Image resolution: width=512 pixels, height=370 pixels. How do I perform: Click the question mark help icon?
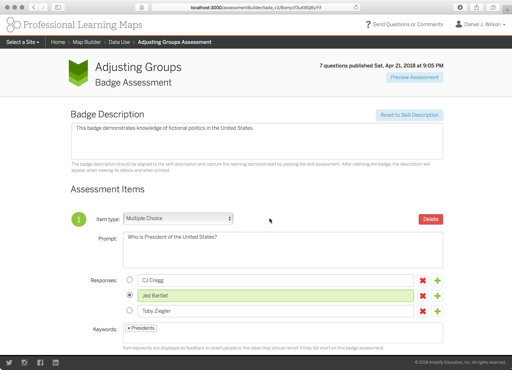click(x=368, y=24)
